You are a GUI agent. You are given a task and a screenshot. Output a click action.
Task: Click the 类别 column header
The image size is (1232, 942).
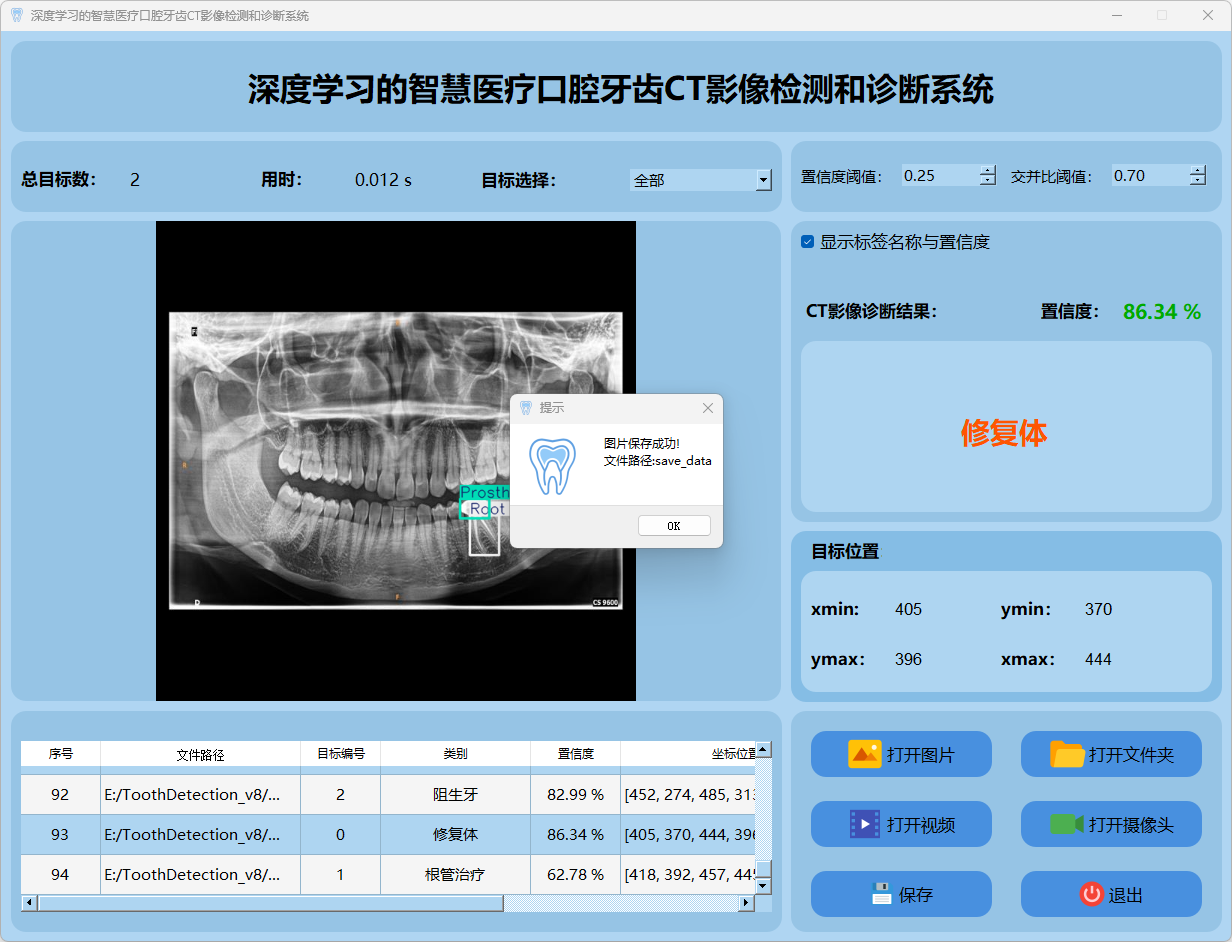click(x=455, y=754)
